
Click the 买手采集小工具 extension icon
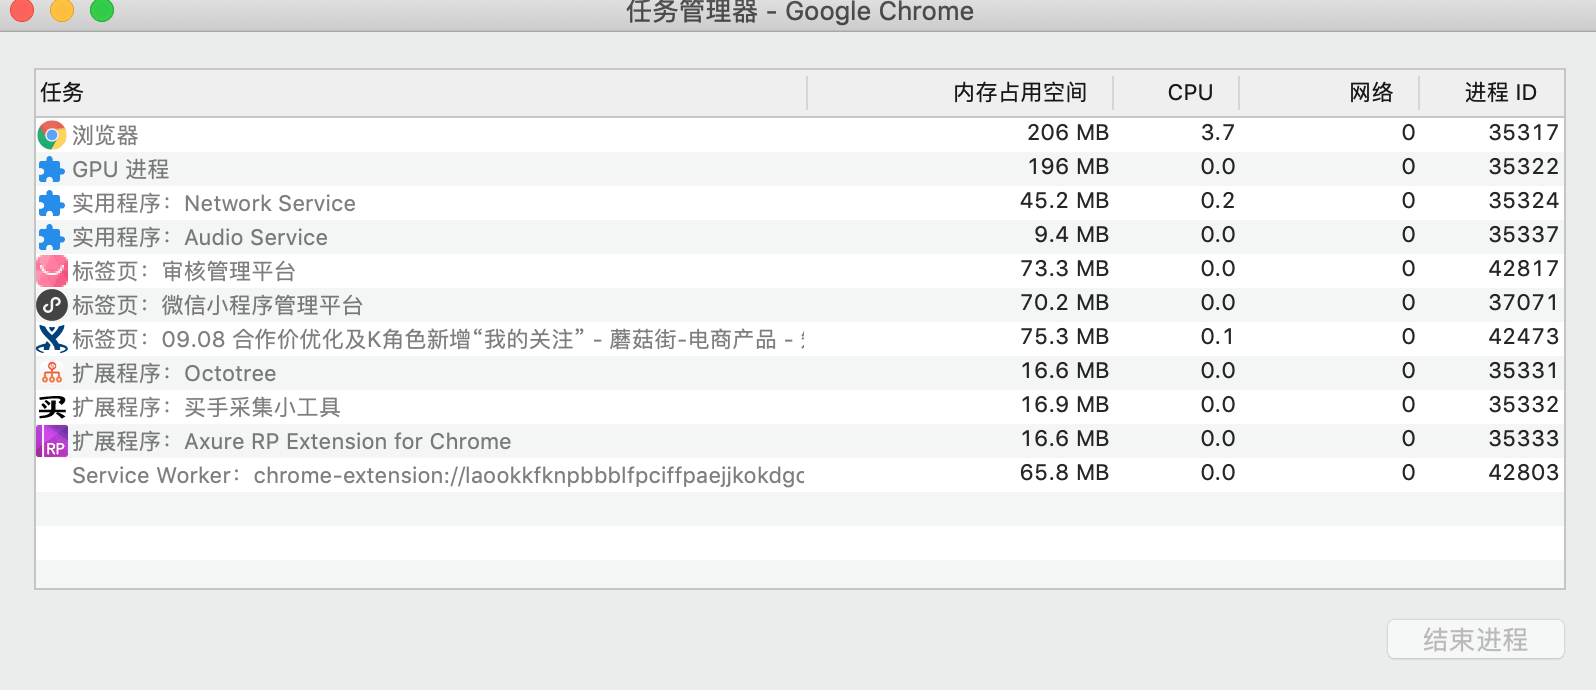[52, 407]
